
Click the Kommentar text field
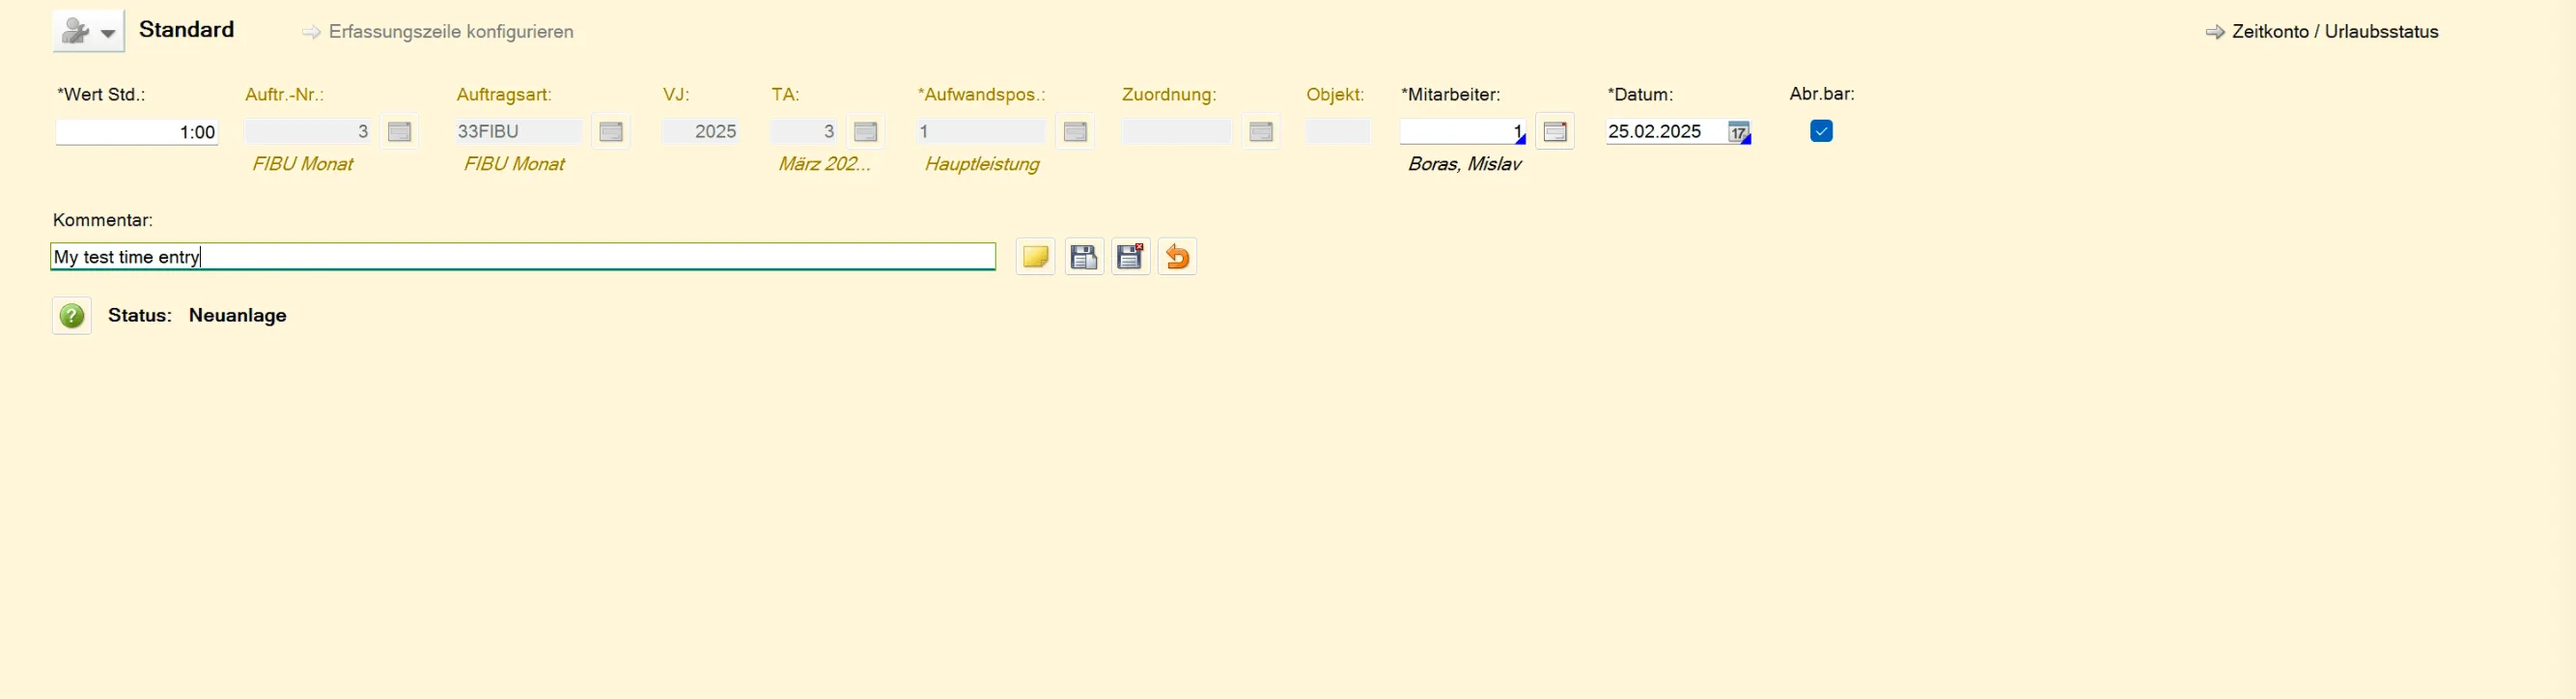(522, 257)
